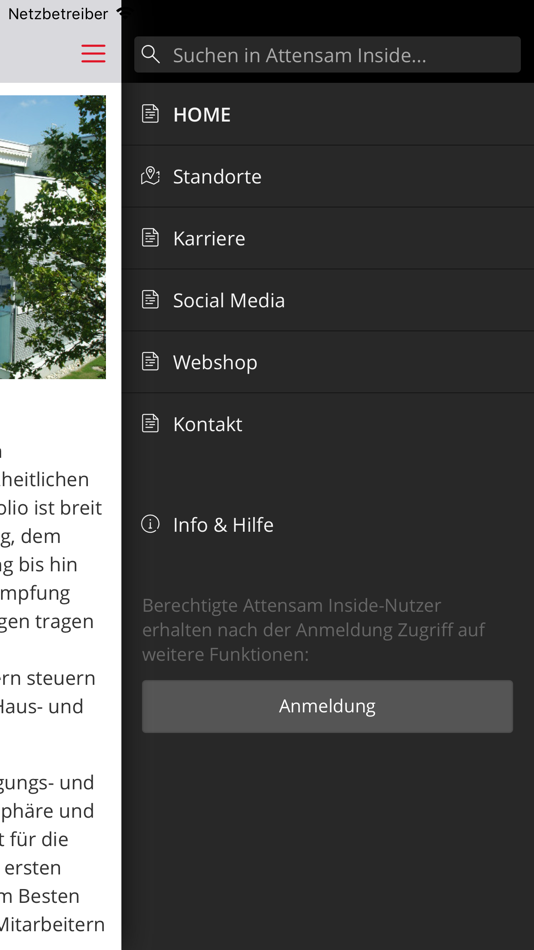This screenshot has height=950, width=534.
Task: Open the HOME menu entry
Action: [x=328, y=115]
